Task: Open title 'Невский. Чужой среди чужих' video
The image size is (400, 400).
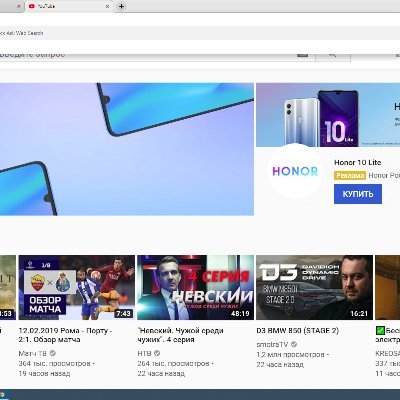Action: 180,335
